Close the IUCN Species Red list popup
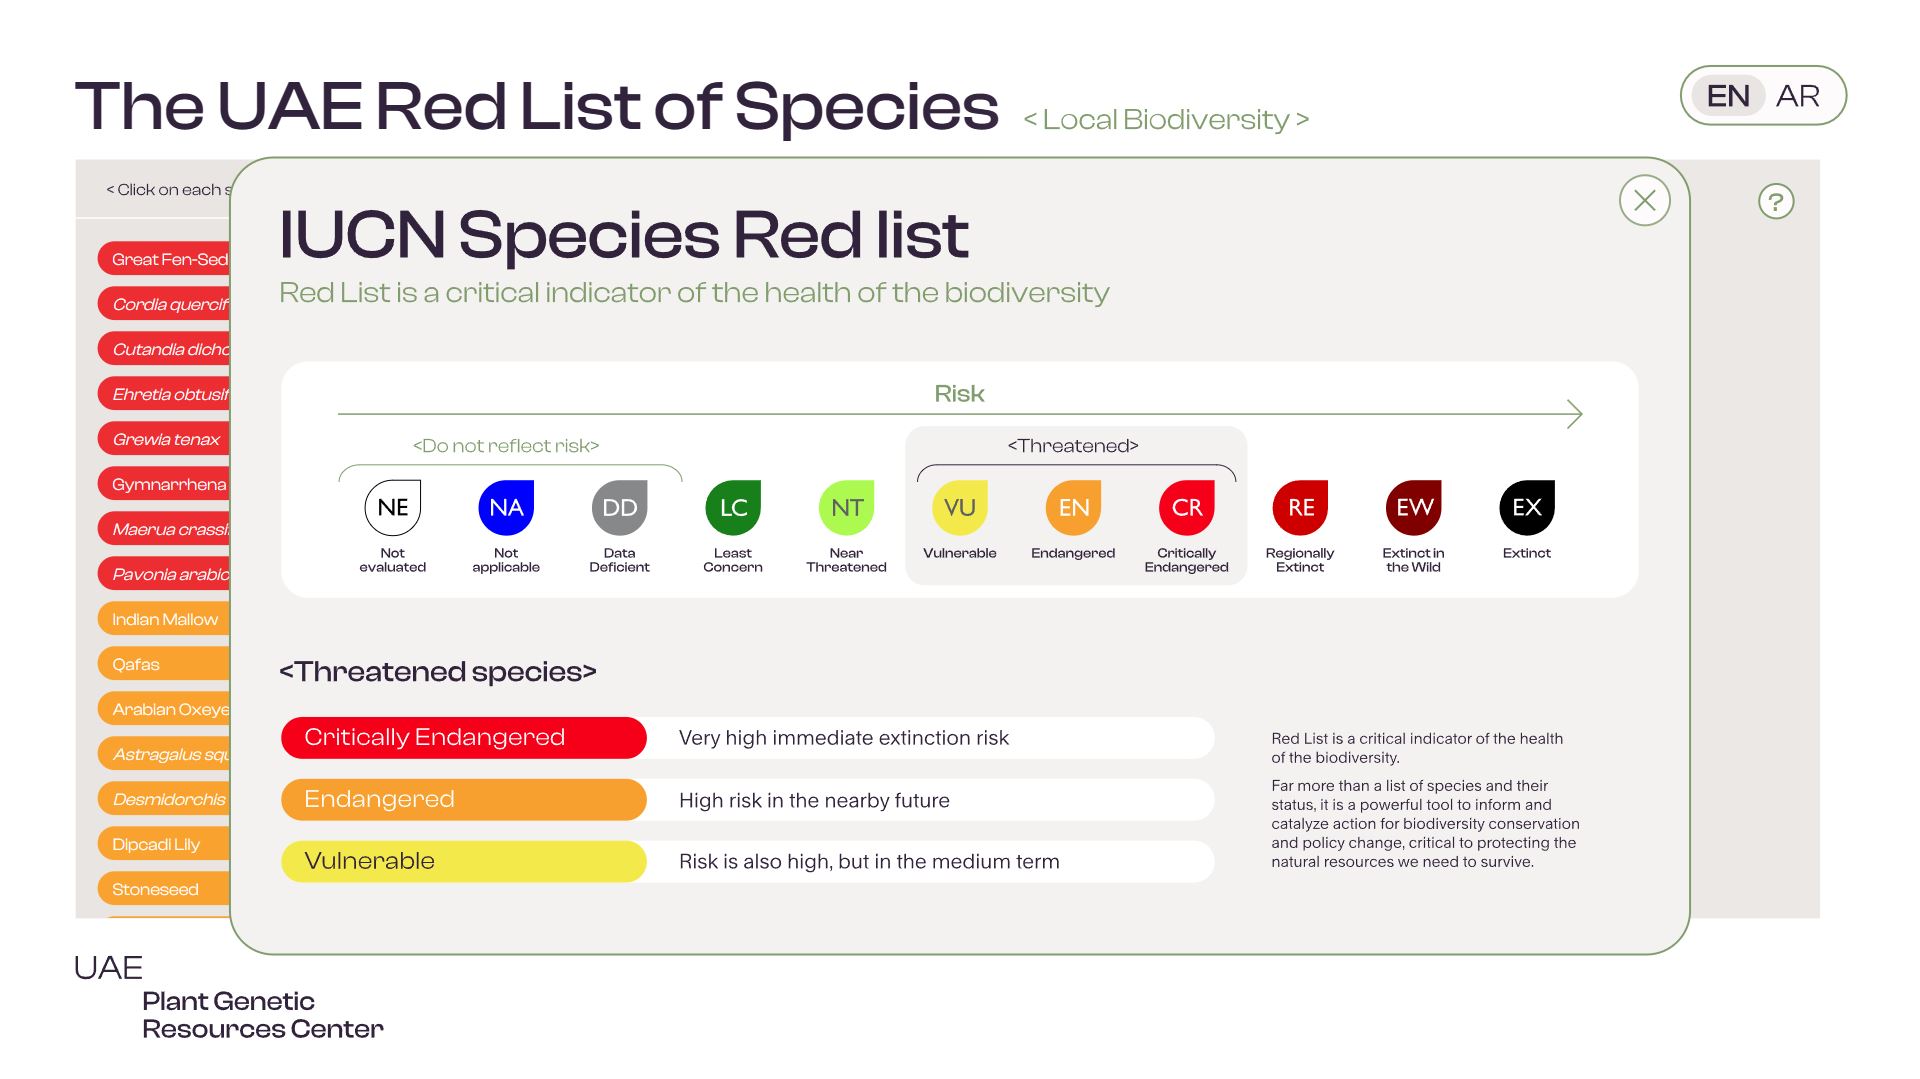 click(1644, 201)
